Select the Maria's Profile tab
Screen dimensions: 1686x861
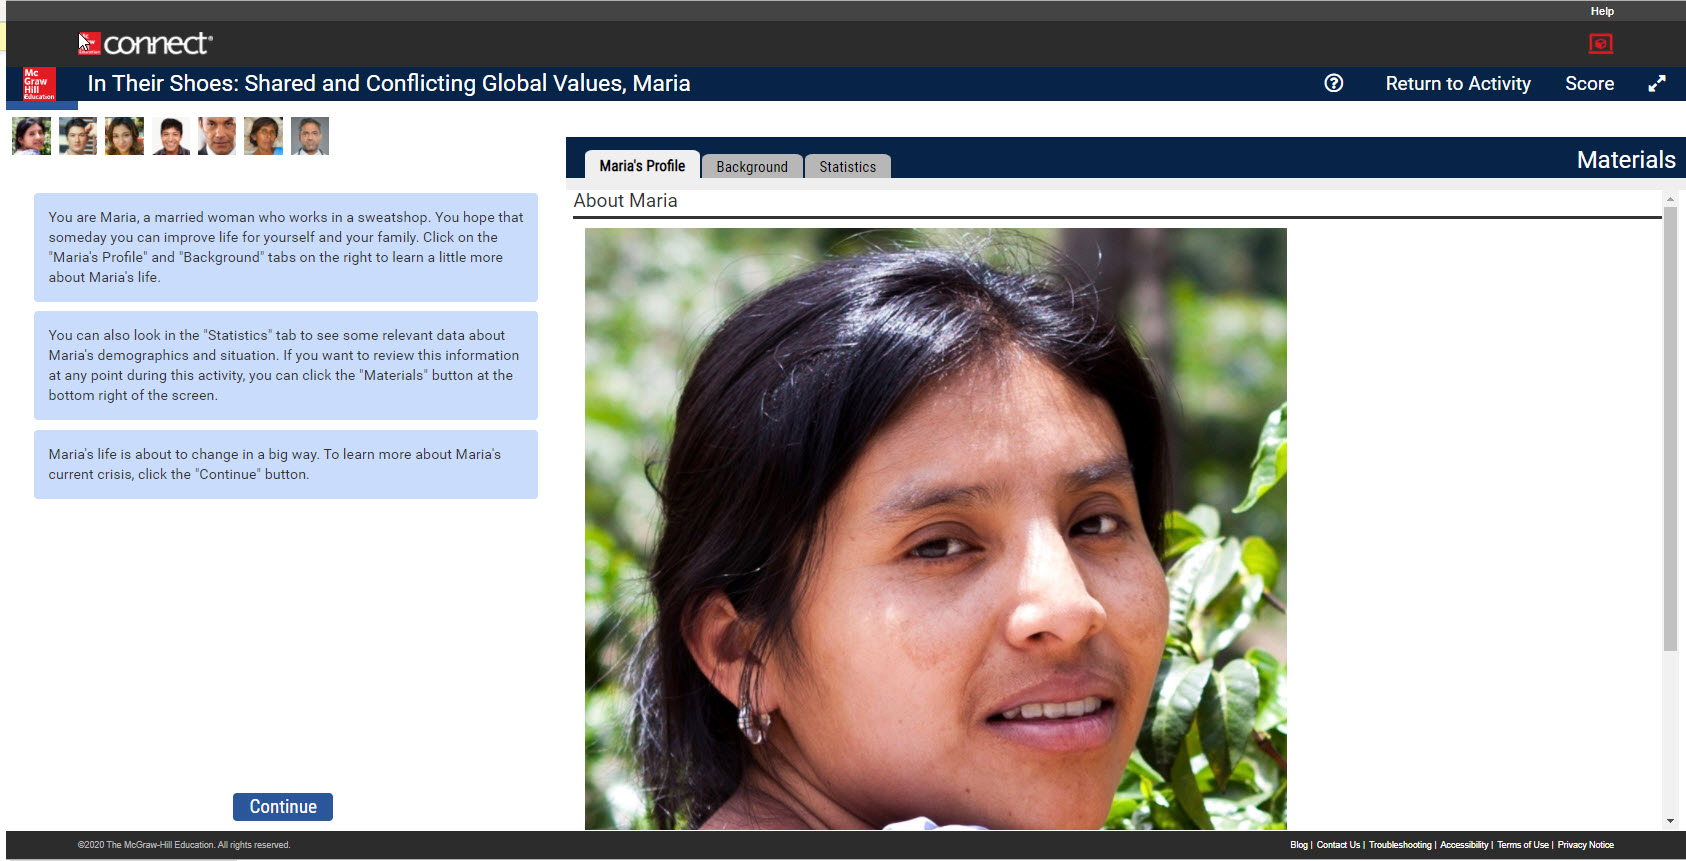tap(642, 166)
